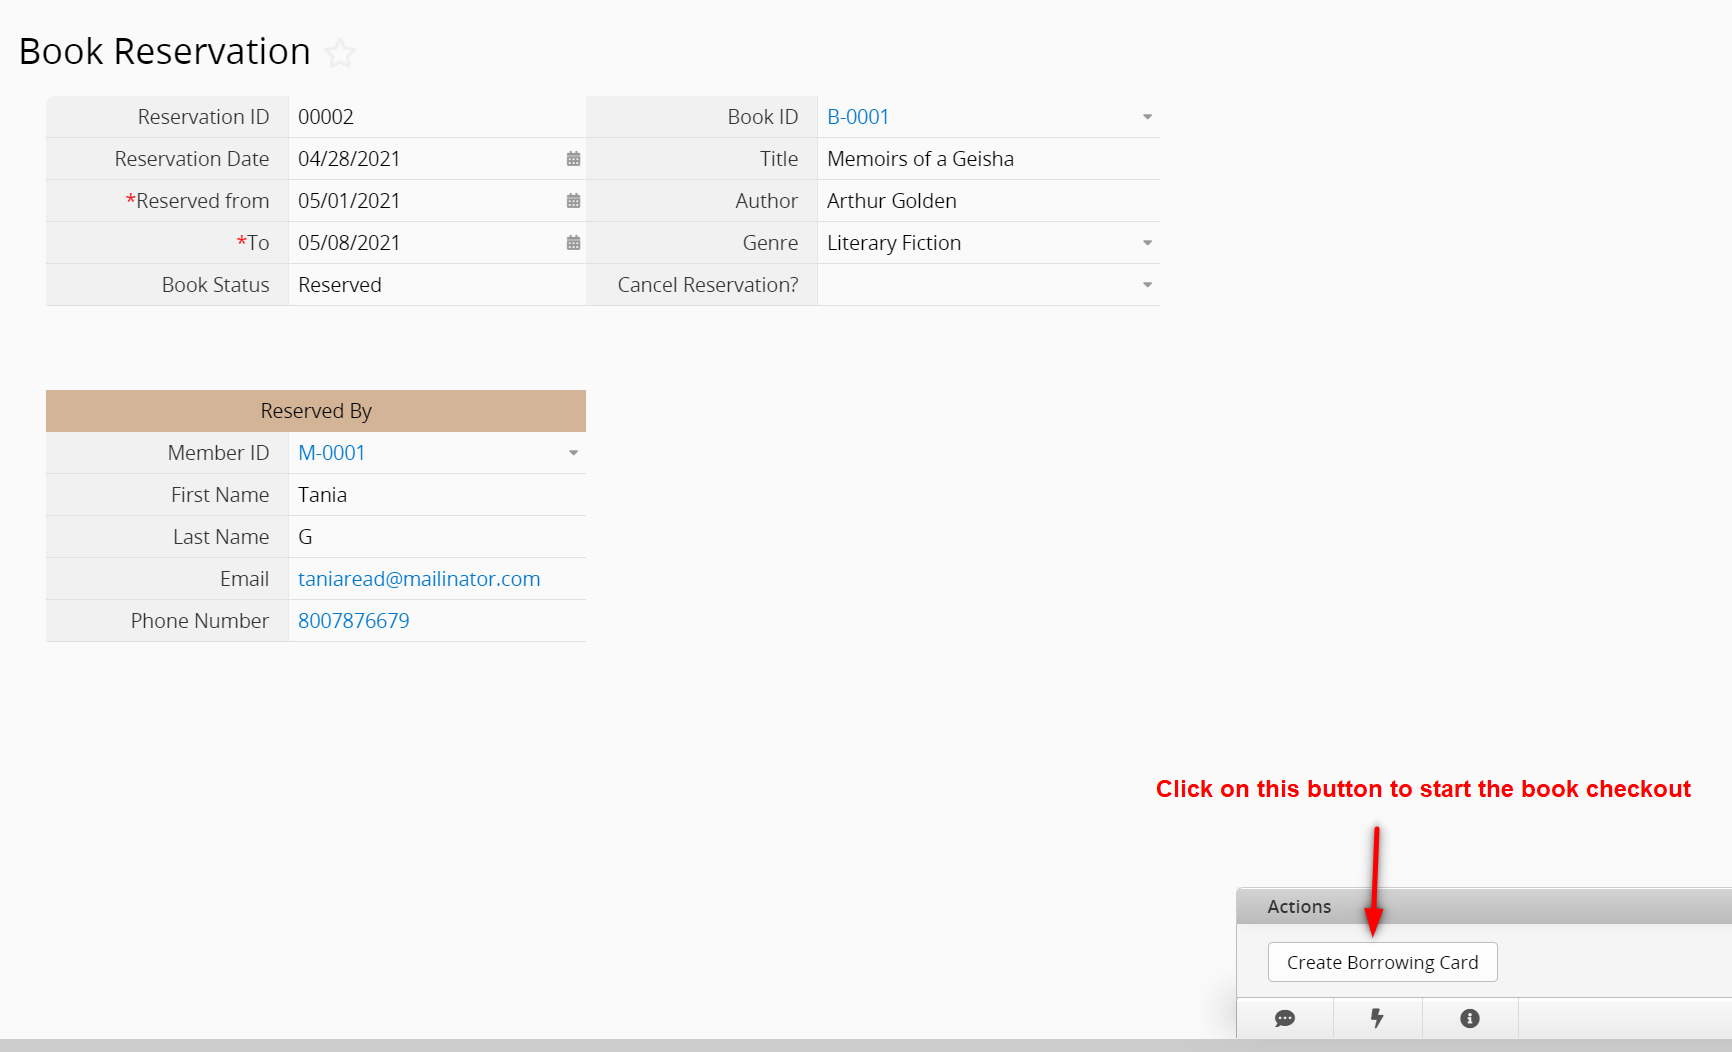Screen dimensions: 1732x1052
Task: Click the Reserved By section header
Action: 316,411
